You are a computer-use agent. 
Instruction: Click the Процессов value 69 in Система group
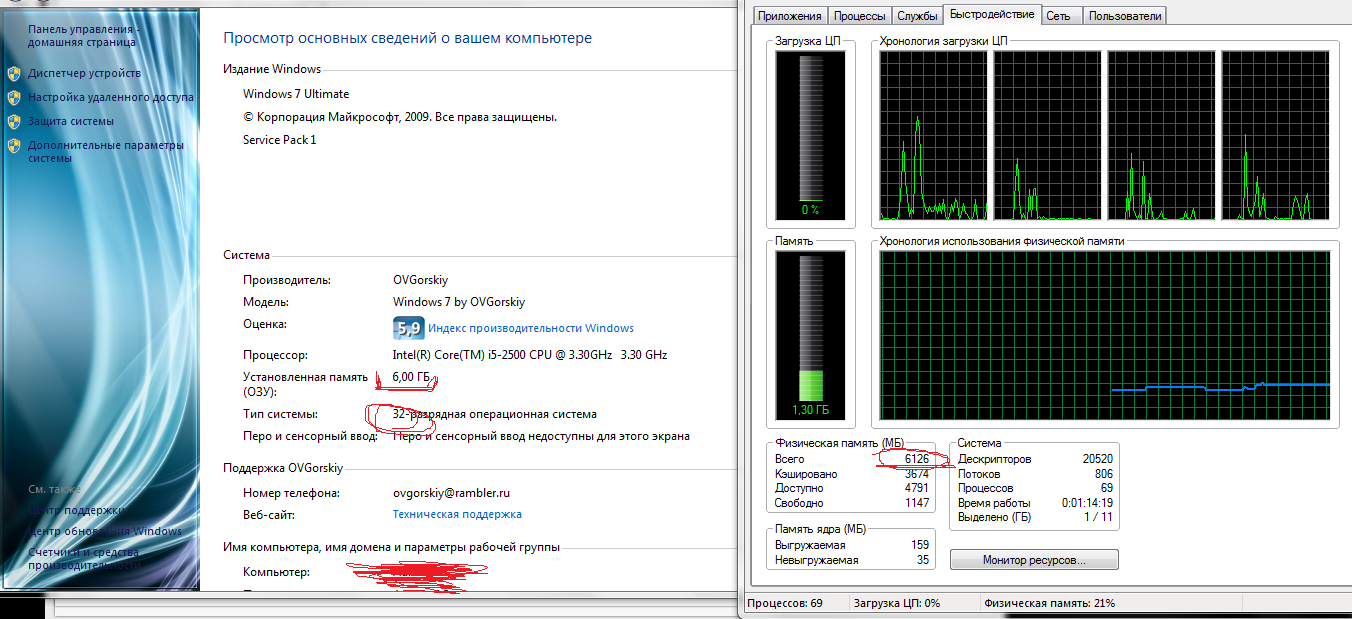(x=1106, y=488)
